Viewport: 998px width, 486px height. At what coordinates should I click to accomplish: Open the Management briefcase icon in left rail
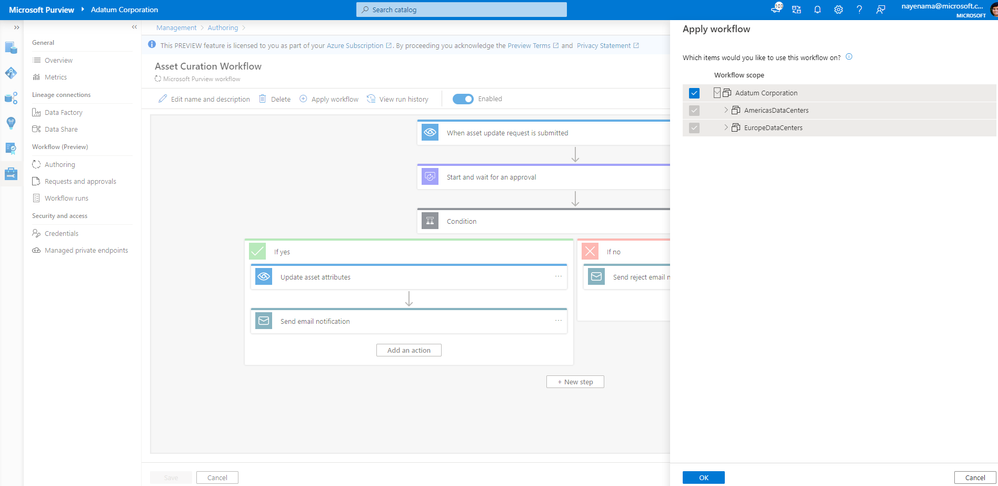[x=11, y=173]
